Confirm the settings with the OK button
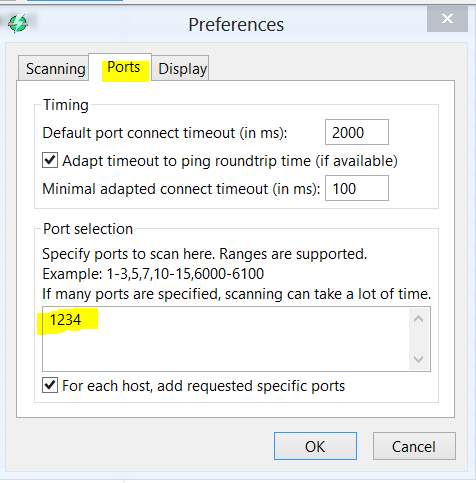476x483 pixels. click(x=315, y=446)
